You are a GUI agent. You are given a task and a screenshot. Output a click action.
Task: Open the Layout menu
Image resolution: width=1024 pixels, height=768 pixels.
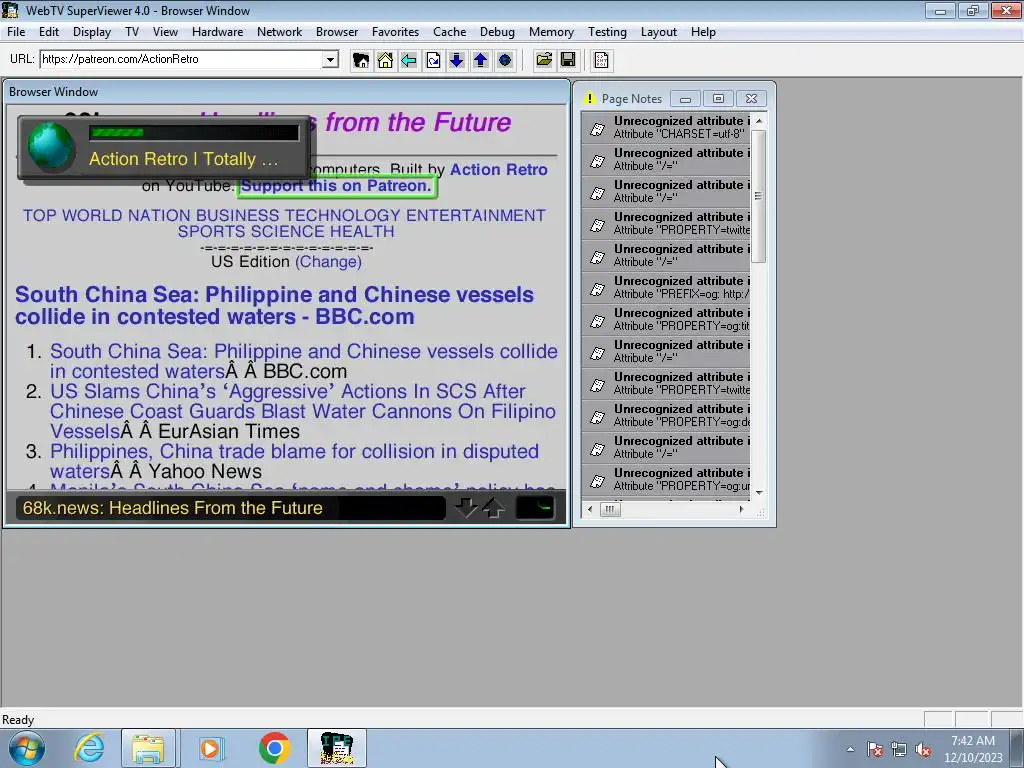[658, 32]
